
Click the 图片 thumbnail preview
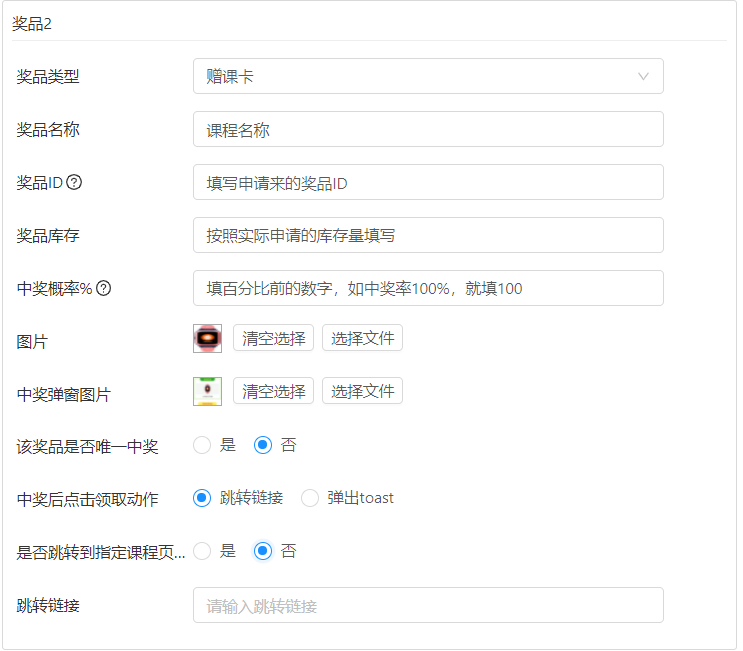pyautogui.click(x=207, y=338)
